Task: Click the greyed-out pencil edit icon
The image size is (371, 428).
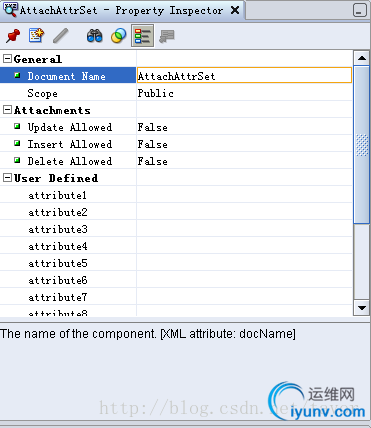Action: pyautogui.click(x=61, y=36)
